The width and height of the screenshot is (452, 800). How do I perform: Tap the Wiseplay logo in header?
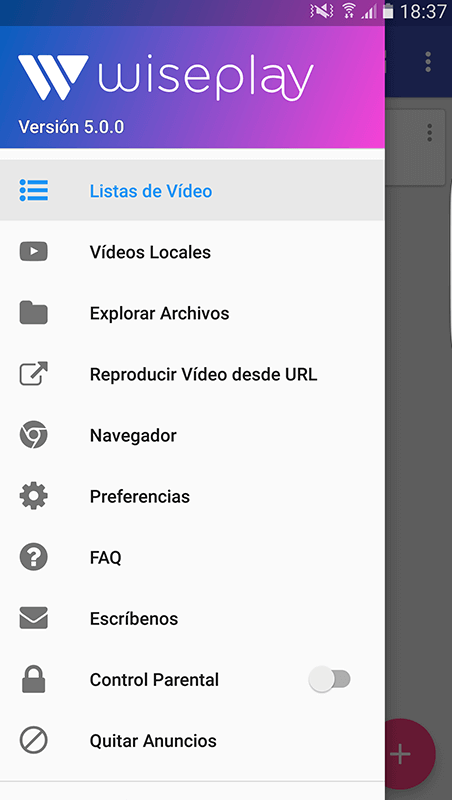(166, 78)
